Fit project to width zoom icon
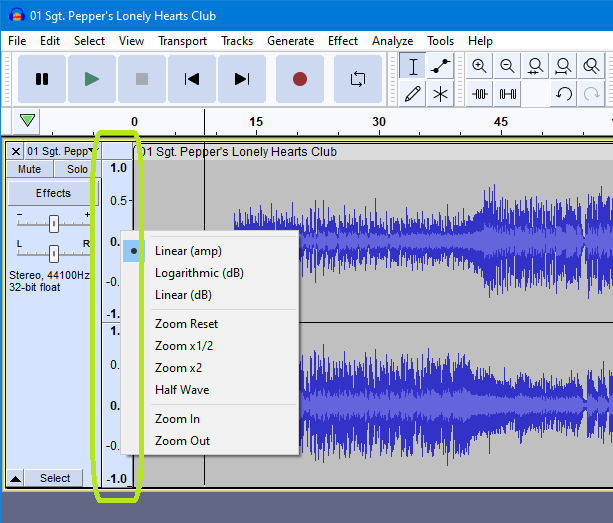The width and height of the screenshot is (613, 523). tap(563, 66)
